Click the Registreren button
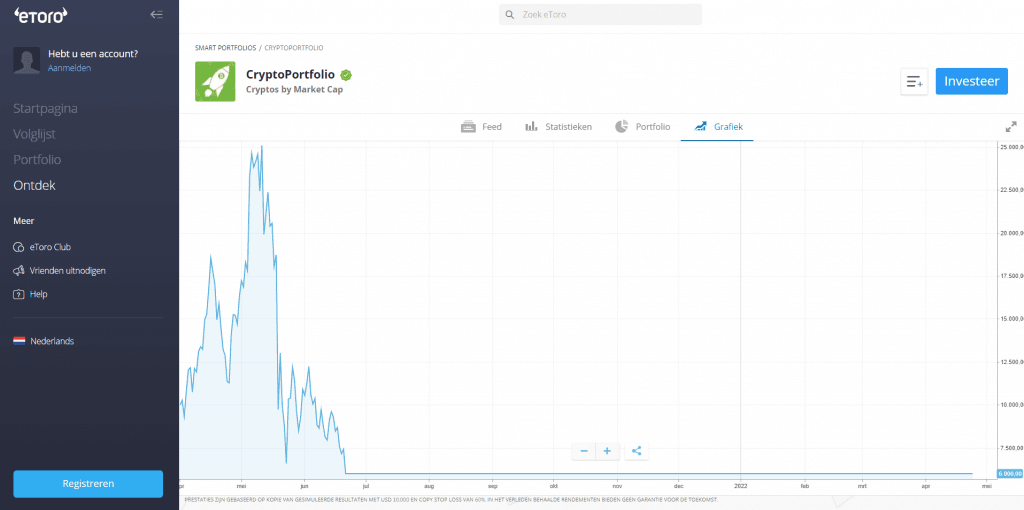 click(88, 483)
